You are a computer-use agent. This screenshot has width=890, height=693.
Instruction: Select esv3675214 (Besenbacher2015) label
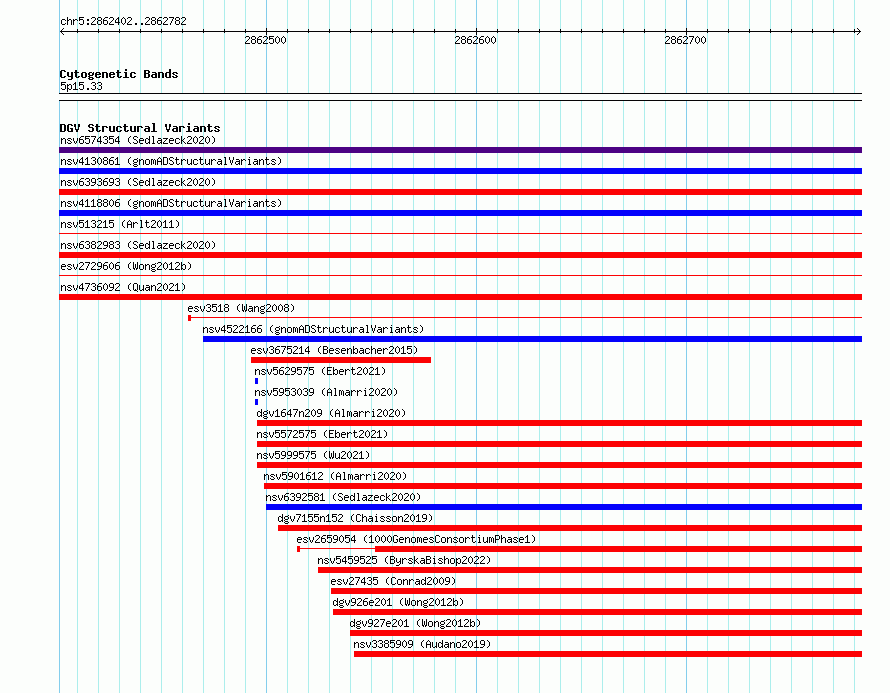point(334,350)
